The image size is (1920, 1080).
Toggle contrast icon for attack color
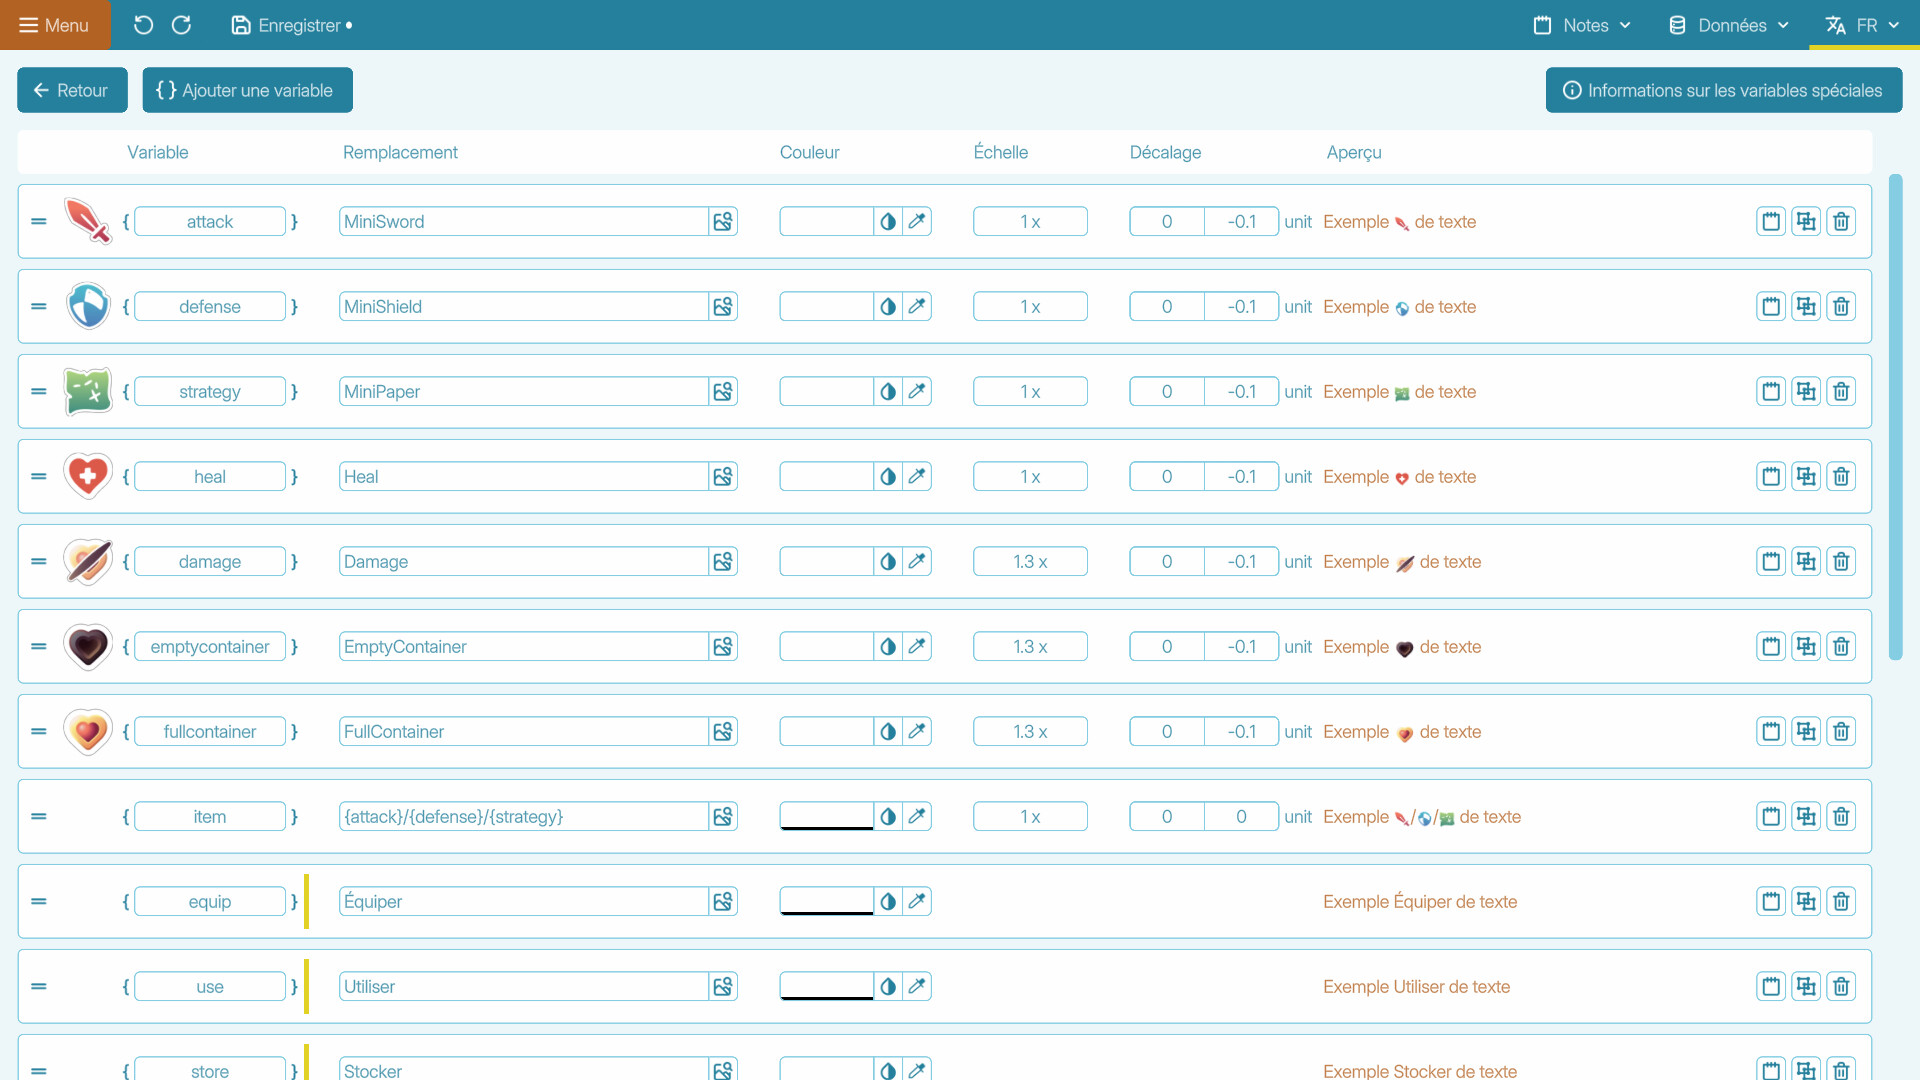click(888, 221)
